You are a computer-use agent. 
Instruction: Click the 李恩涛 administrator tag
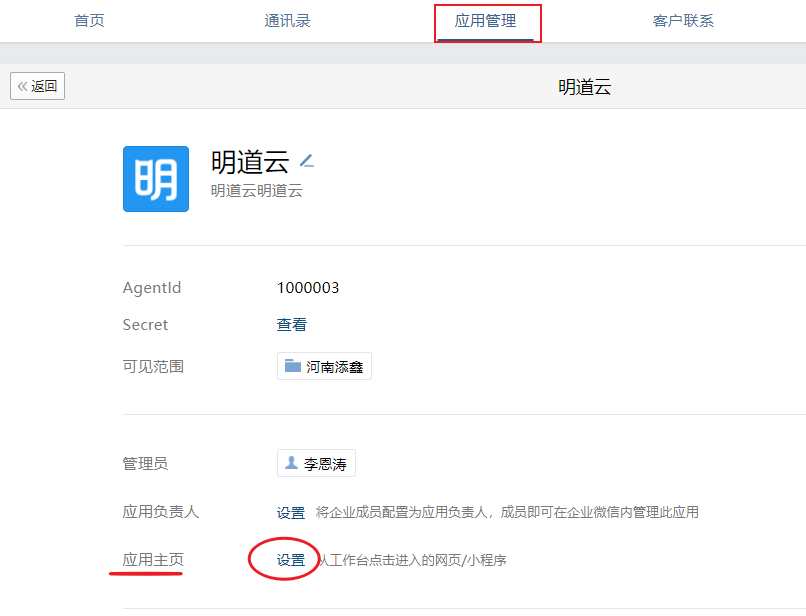click(316, 464)
